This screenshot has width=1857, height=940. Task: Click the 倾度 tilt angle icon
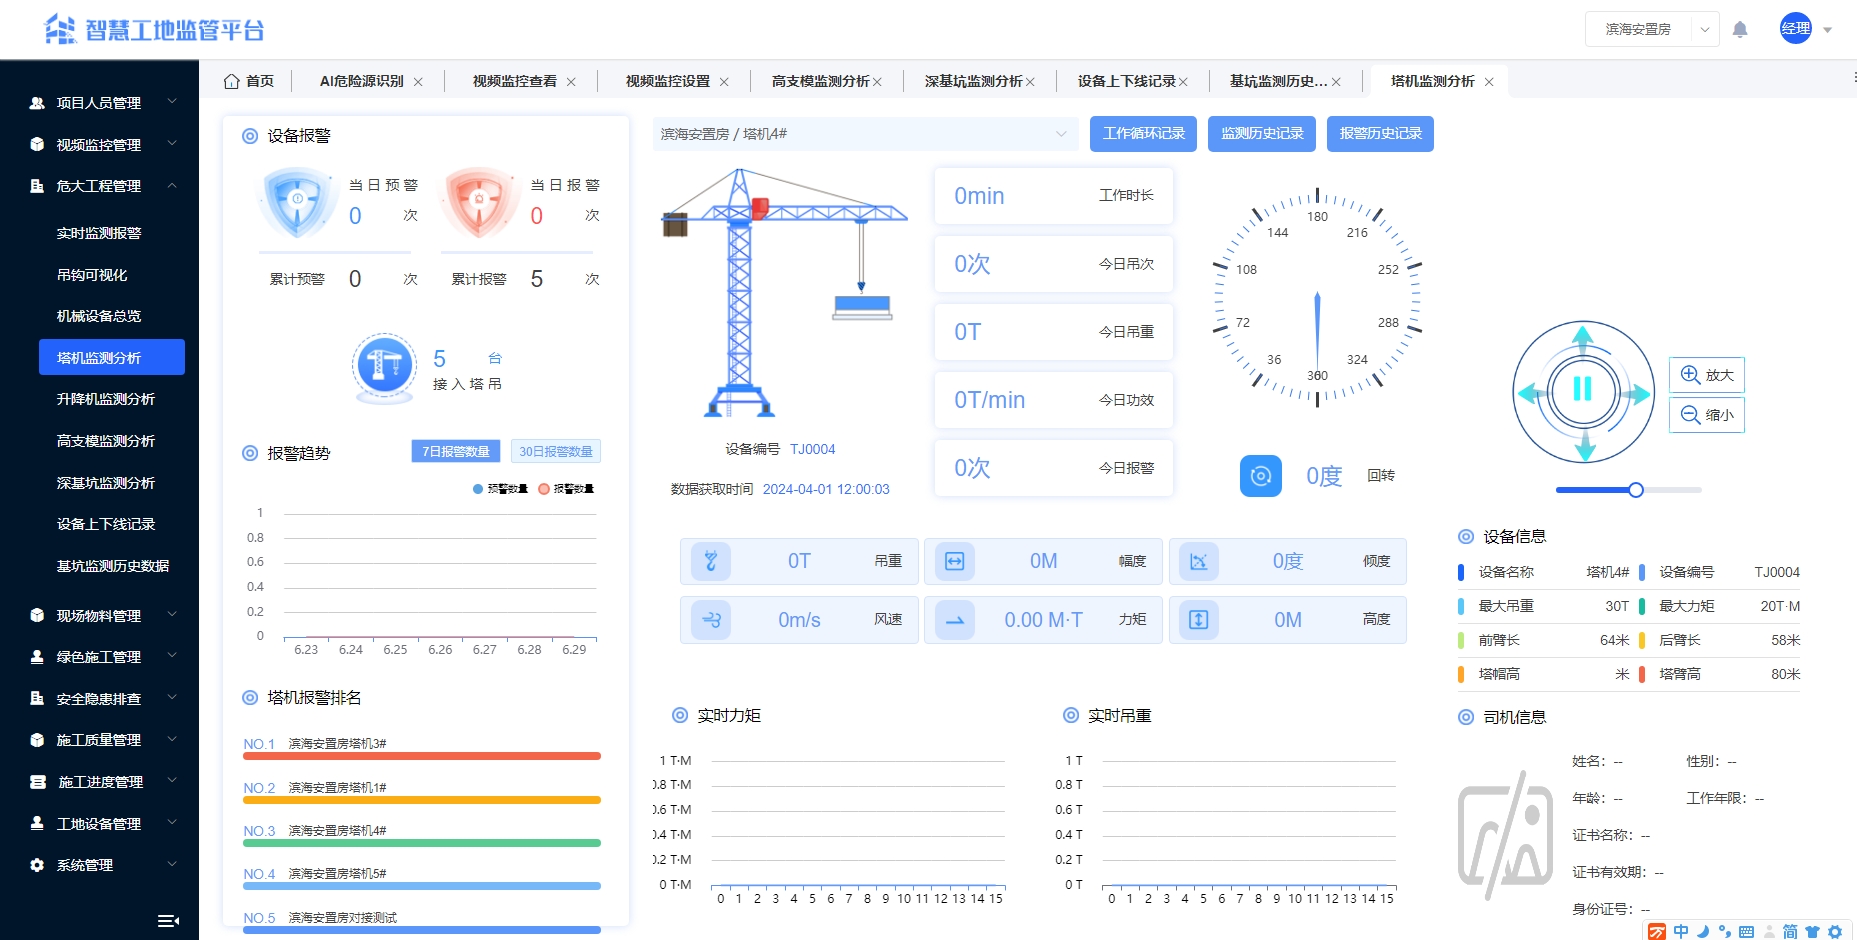point(1200,561)
